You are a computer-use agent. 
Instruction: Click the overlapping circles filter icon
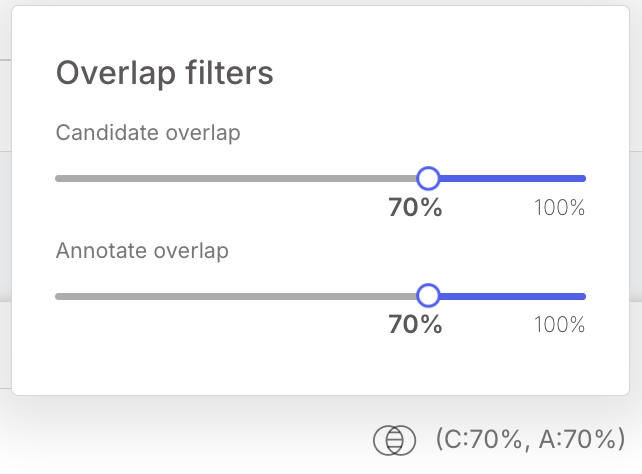393,439
